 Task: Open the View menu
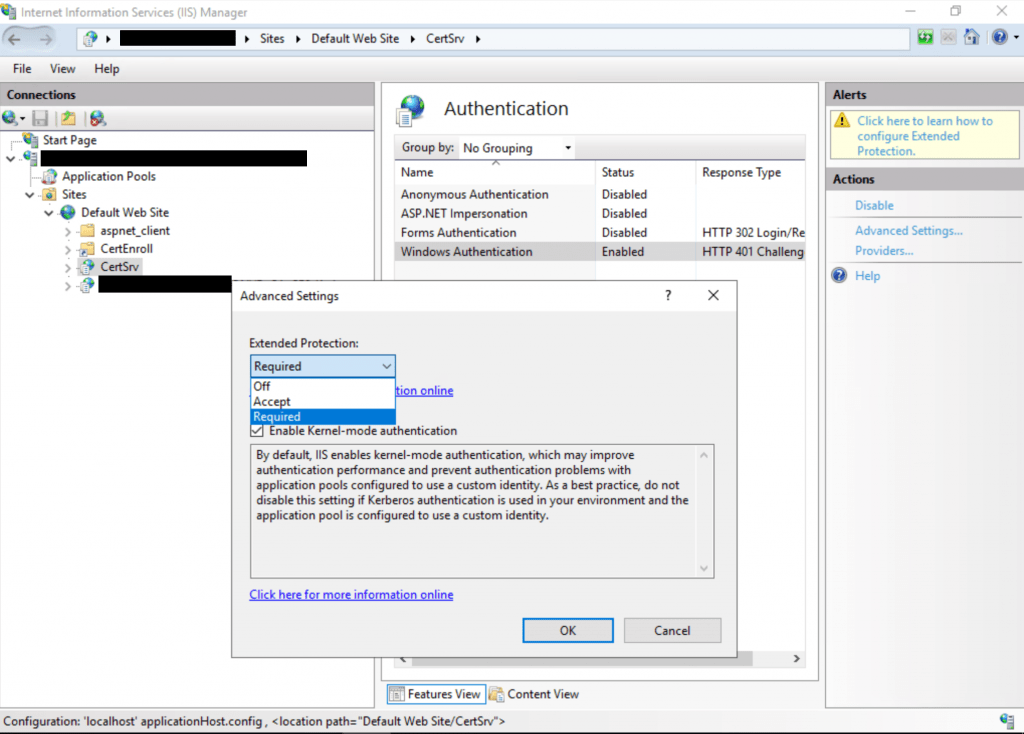pos(63,69)
